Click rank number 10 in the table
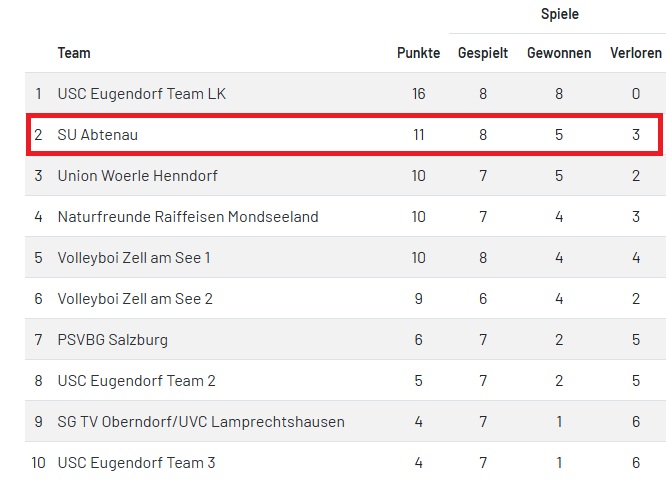Image resolution: width=666 pixels, height=492 pixels. [39, 463]
